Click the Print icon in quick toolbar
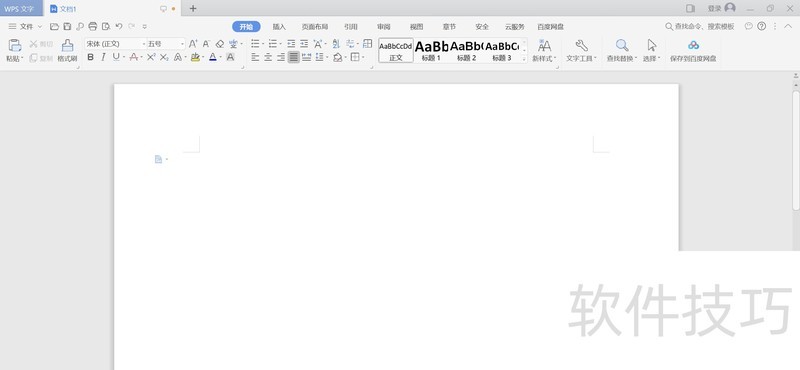Viewport: 800px width, 370px height. (x=92, y=27)
